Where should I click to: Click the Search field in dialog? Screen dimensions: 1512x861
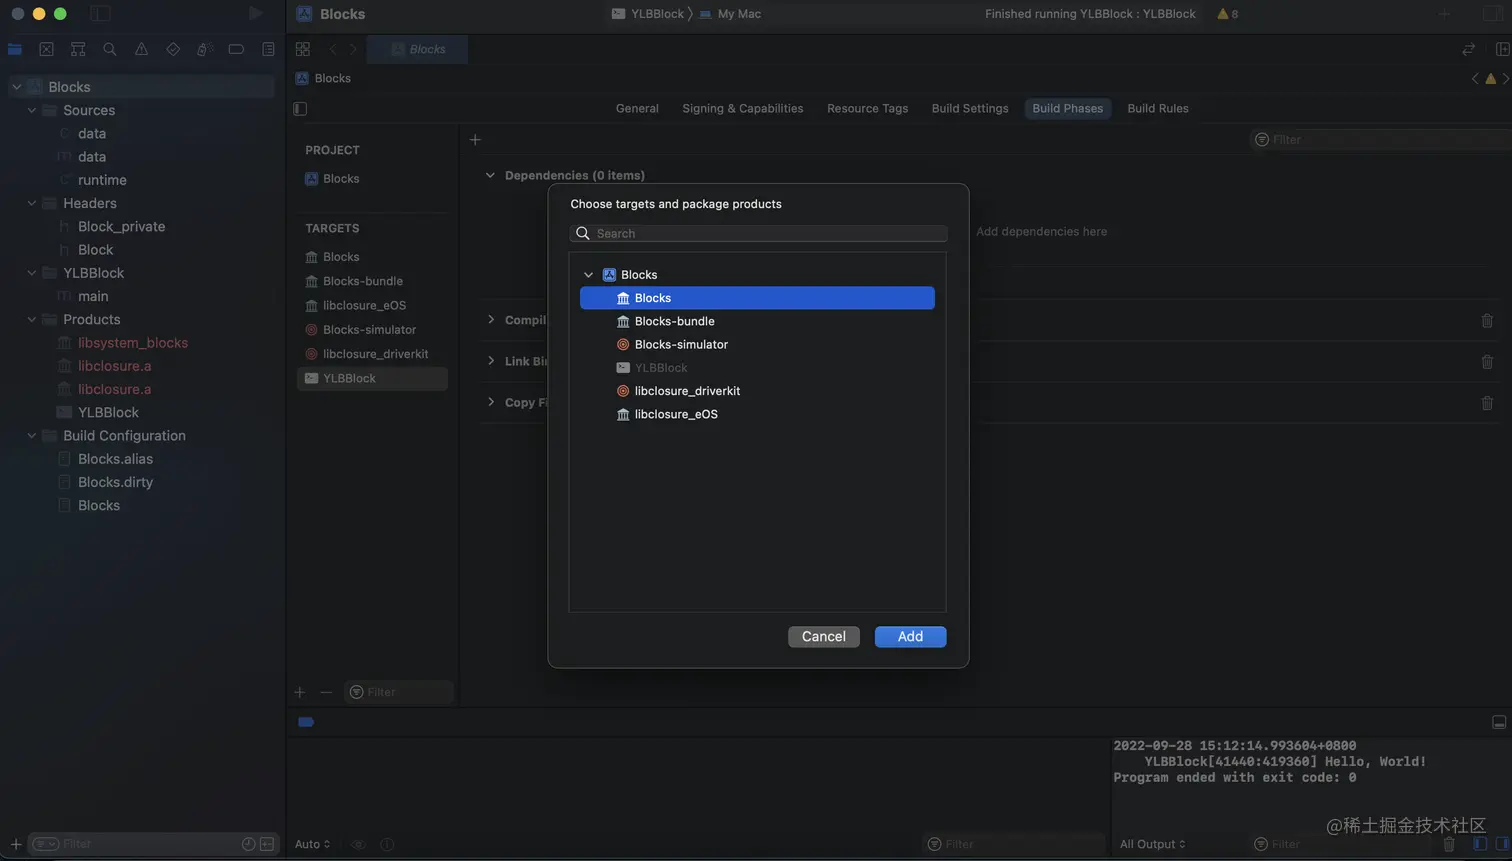coord(759,234)
